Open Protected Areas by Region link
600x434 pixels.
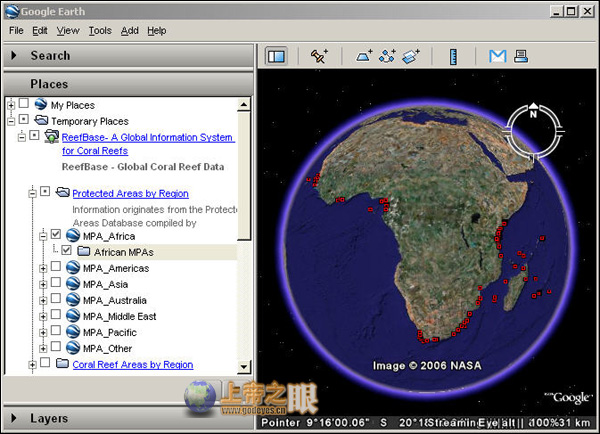click(x=130, y=193)
